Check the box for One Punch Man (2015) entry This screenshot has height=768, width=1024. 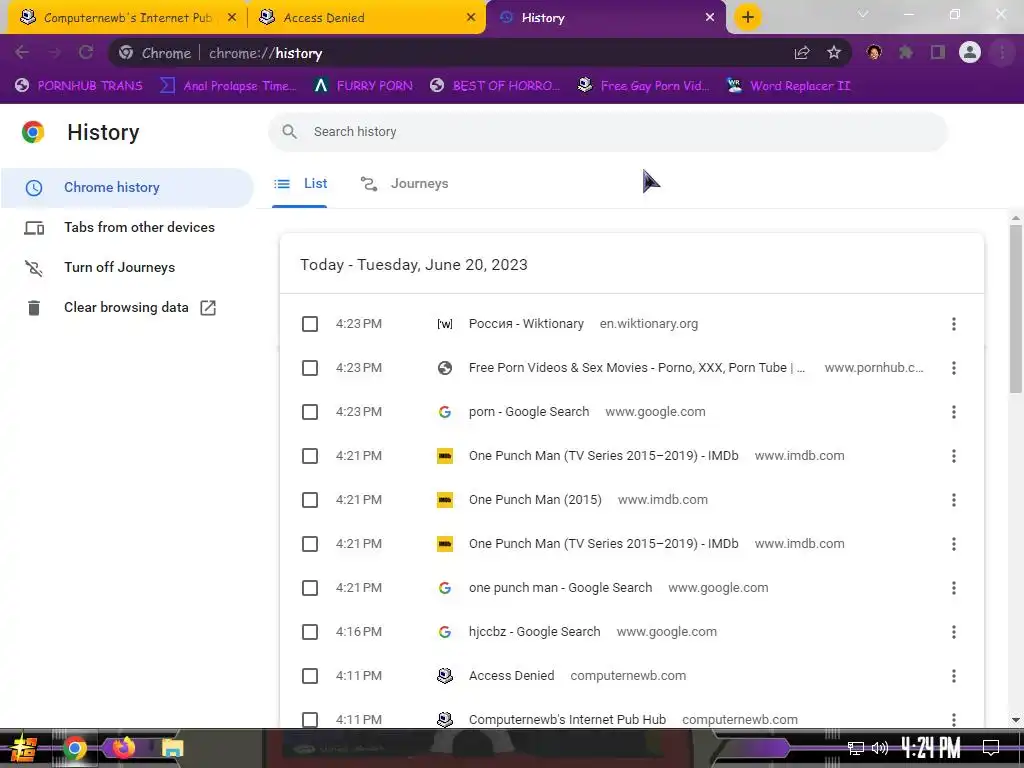[x=310, y=500]
